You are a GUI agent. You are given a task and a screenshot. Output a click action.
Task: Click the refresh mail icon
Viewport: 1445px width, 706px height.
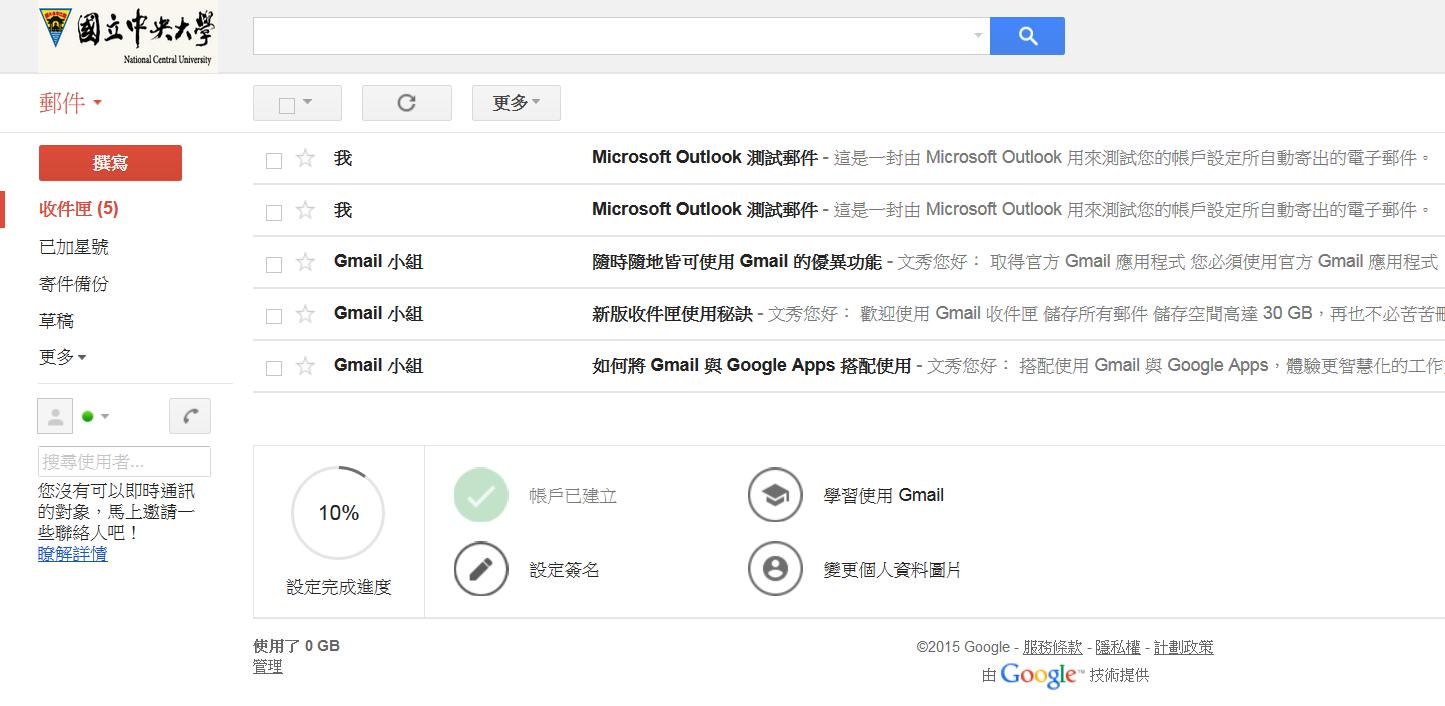406,103
